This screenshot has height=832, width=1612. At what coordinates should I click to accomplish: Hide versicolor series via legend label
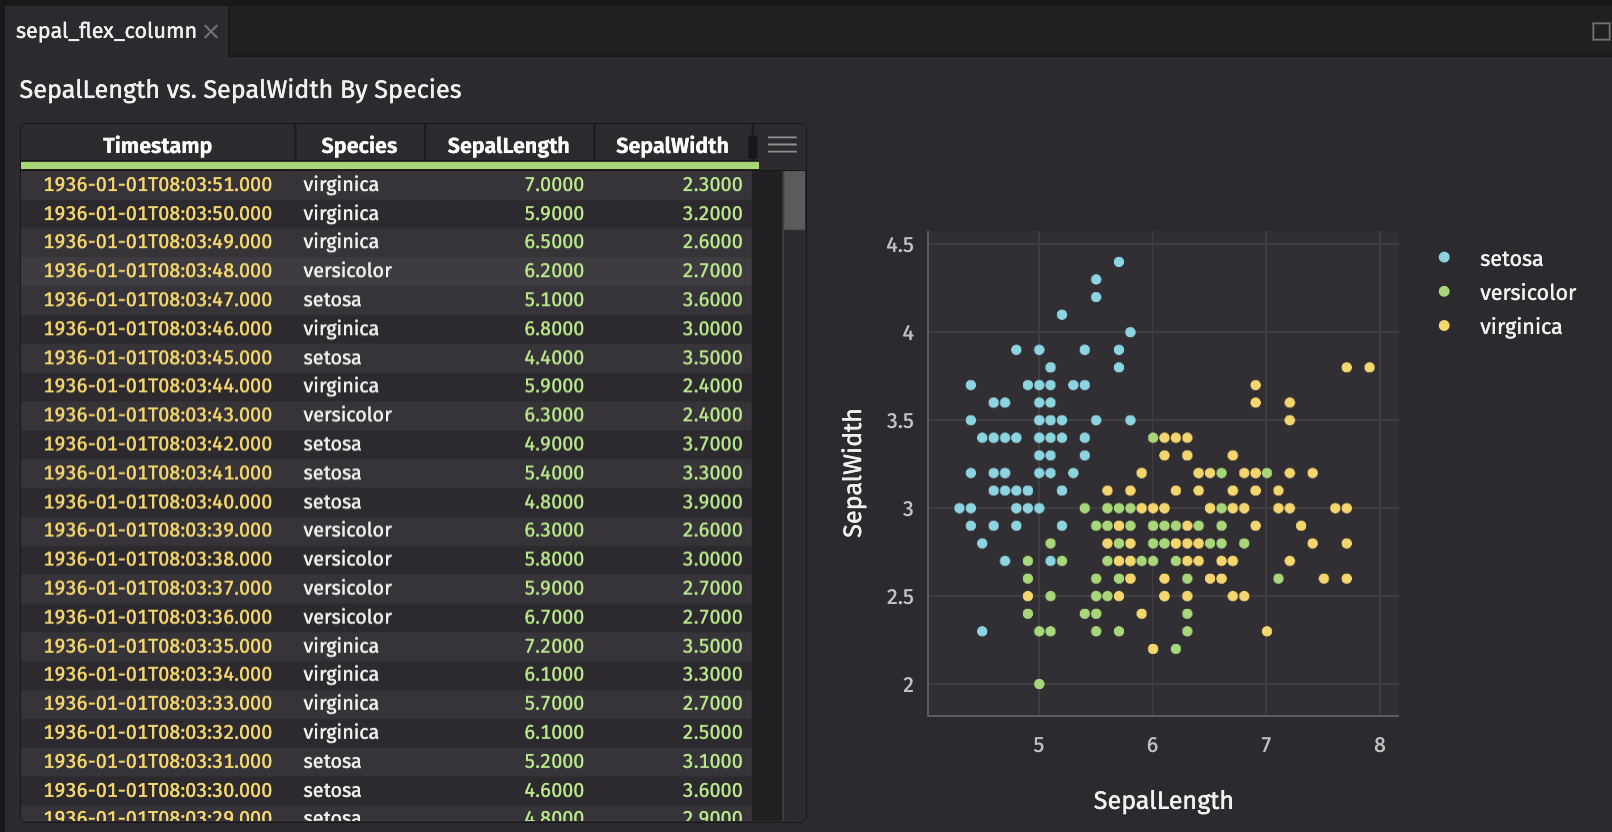pos(1527,293)
